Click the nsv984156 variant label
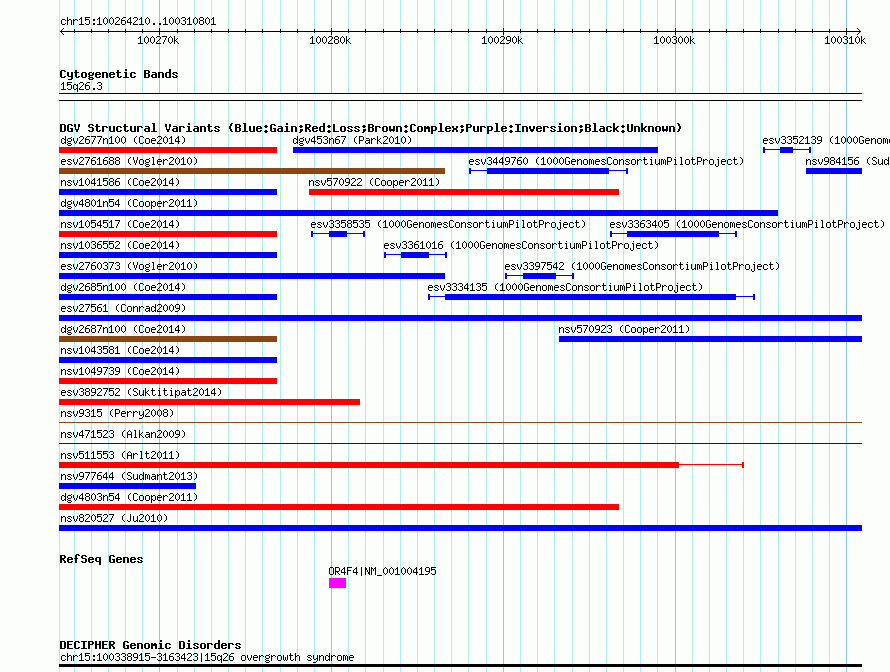890x672 pixels. click(x=847, y=161)
